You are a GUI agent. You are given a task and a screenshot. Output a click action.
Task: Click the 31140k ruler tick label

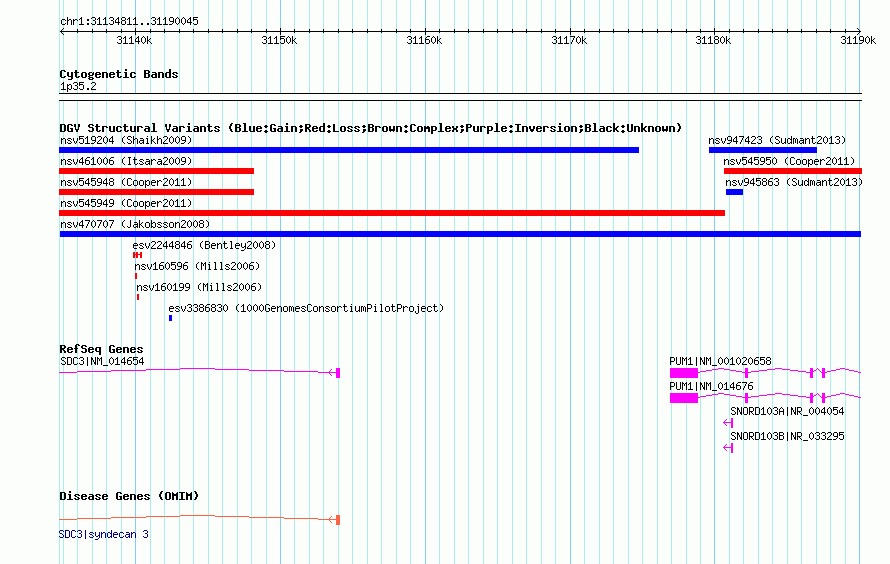click(x=134, y=40)
